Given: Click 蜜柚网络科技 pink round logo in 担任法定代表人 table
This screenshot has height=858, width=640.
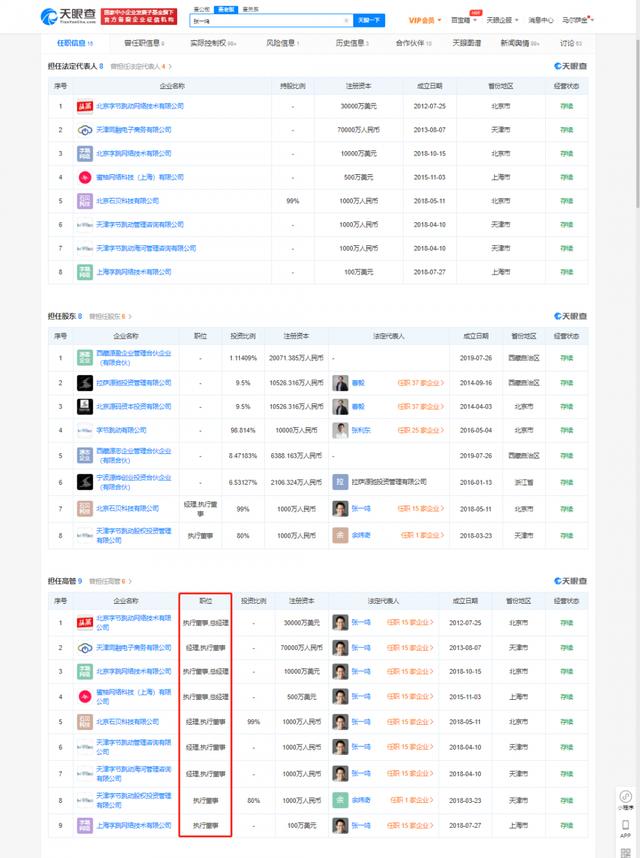Looking at the screenshot, I should pyautogui.click(x=84, y=177).
